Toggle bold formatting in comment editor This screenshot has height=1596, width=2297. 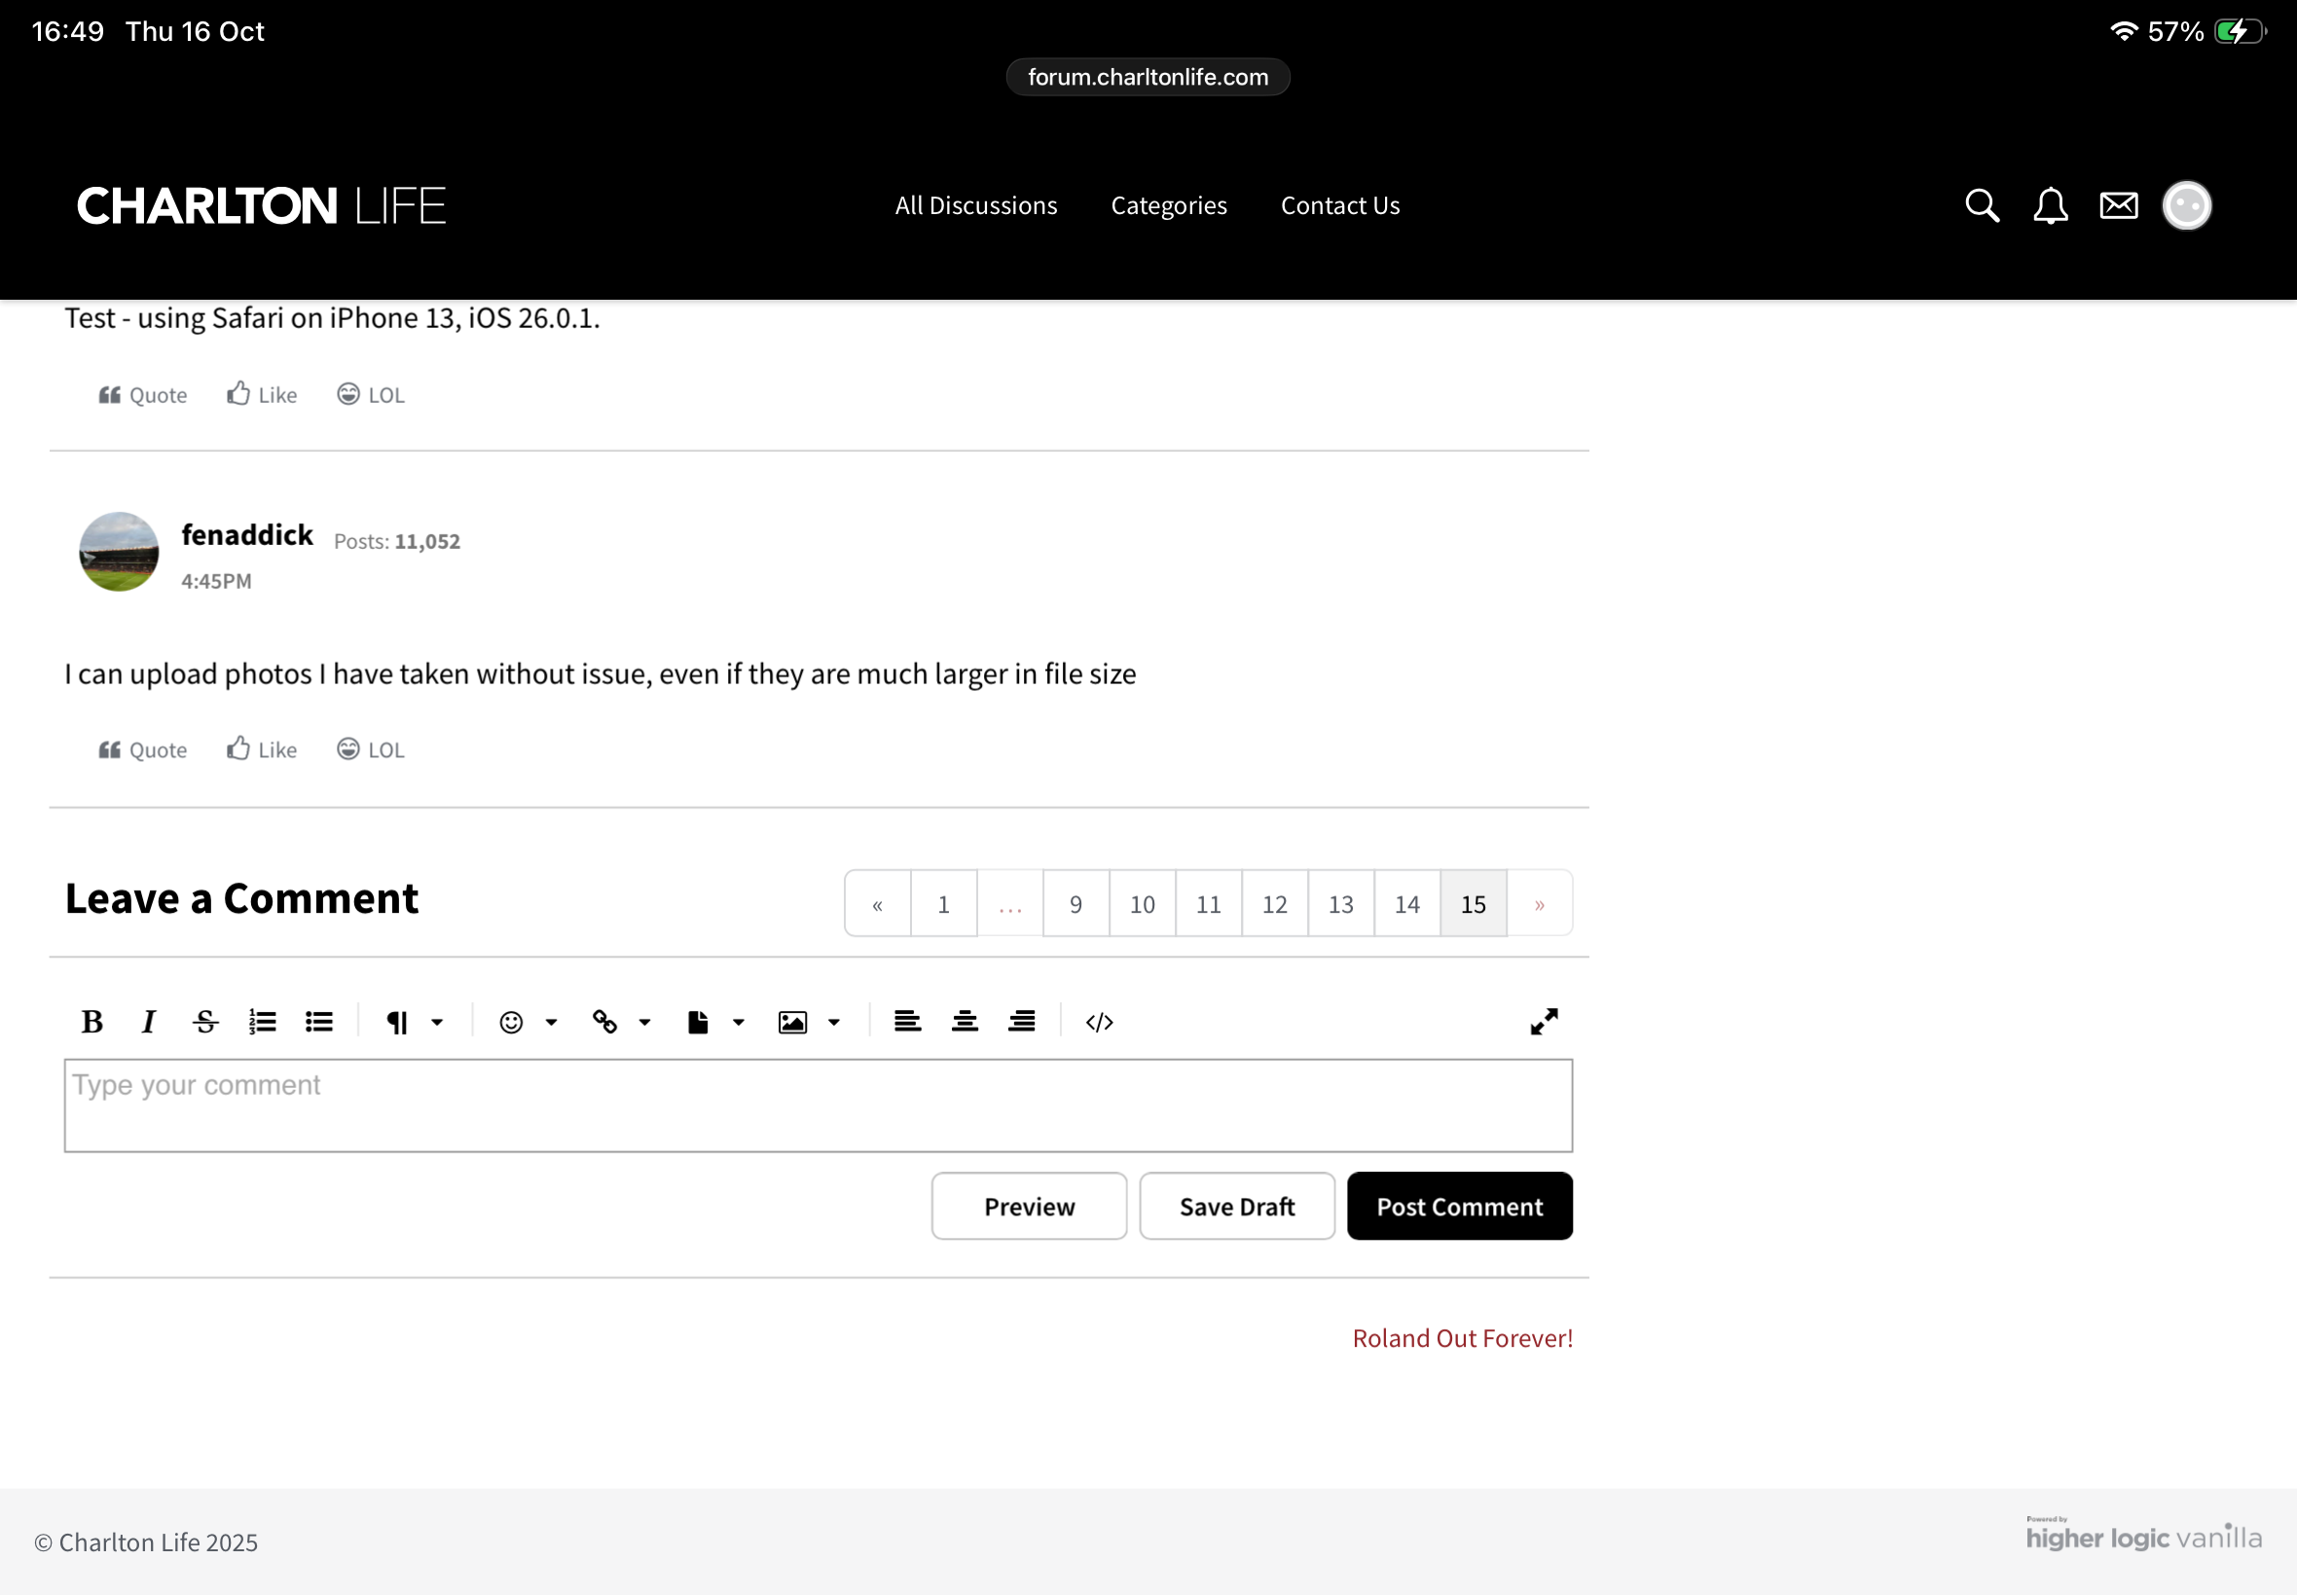pos(92,1021)
